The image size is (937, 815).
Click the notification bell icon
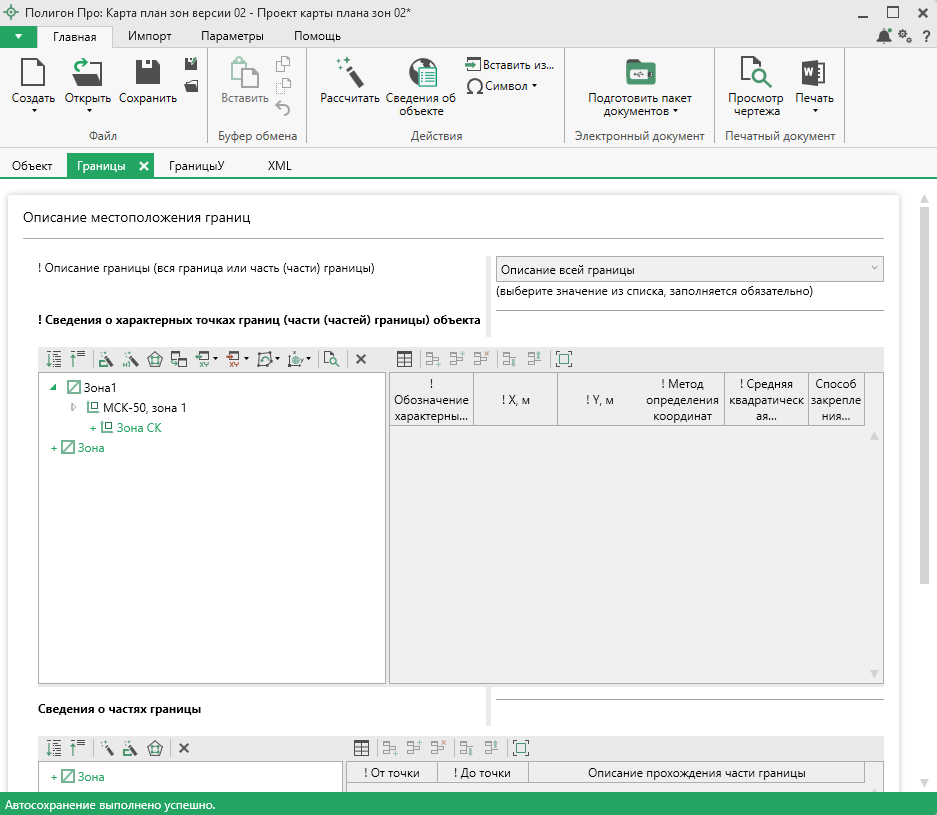(883, 37)
